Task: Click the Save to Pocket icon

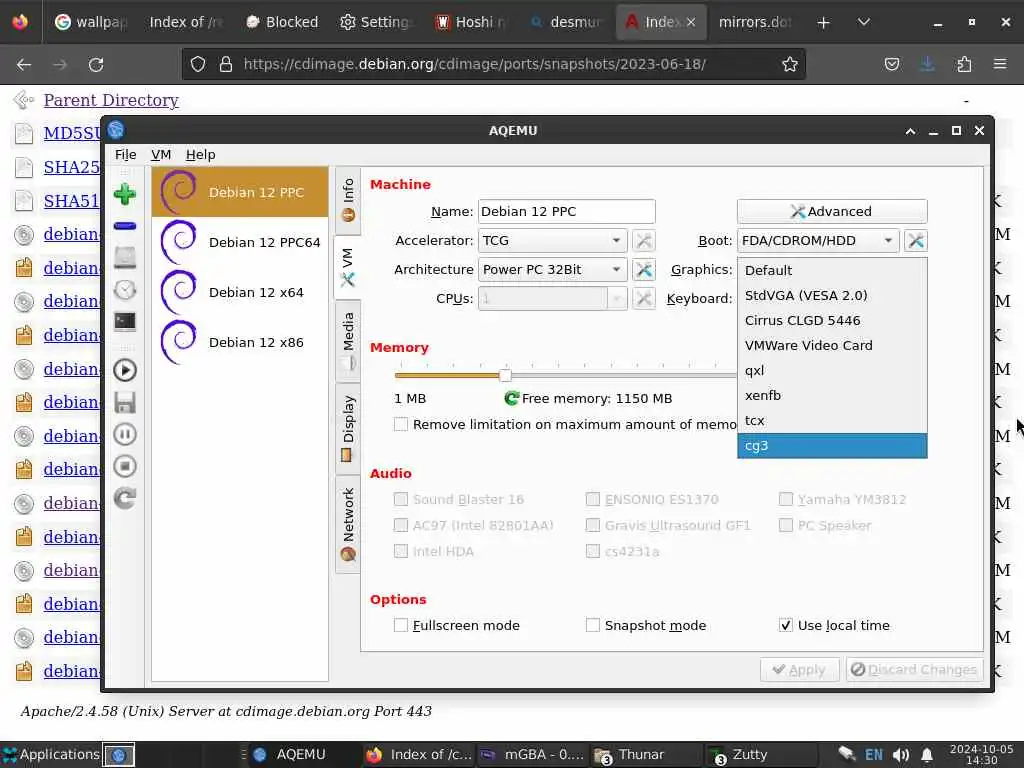Action: click(x=891, y=64)
